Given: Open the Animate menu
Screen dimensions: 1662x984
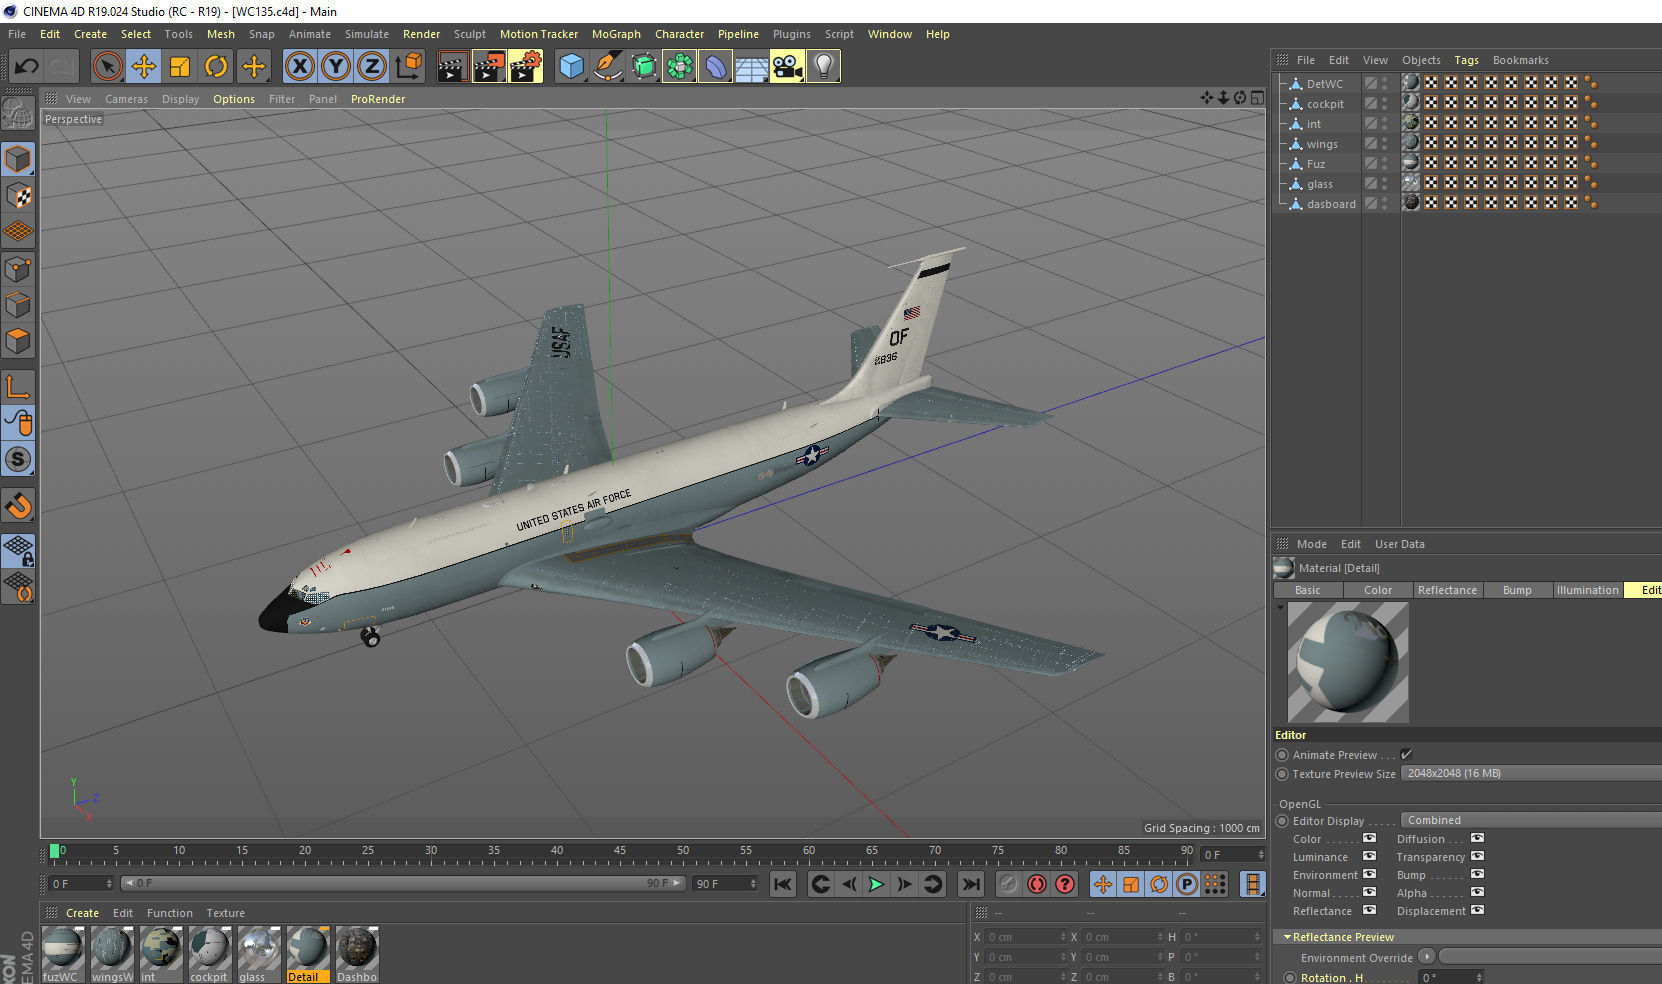Looking at the screenshot, I should (x=310, y=34).
